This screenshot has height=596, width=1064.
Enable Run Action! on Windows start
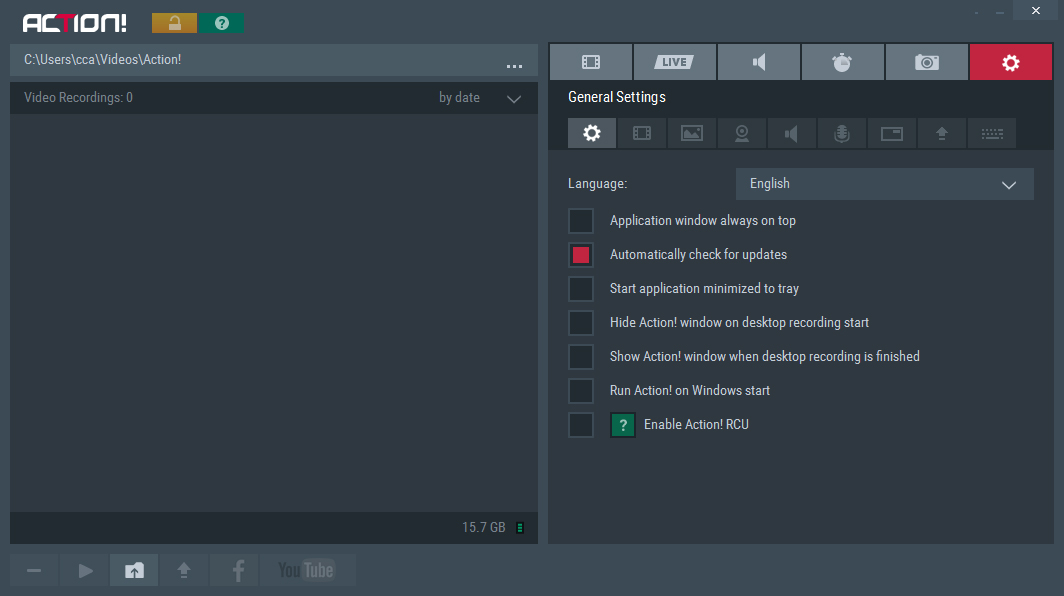click(581, 391)
